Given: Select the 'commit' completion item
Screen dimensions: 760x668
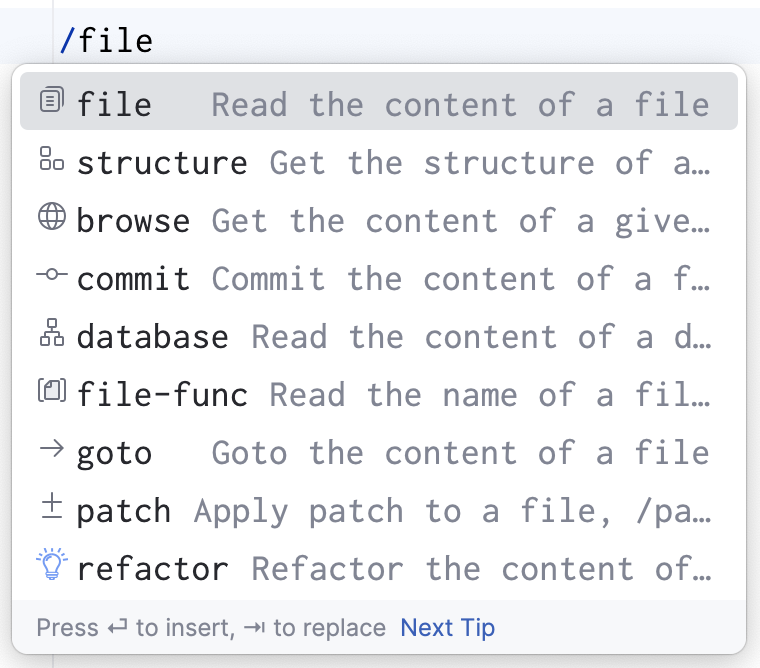Looking at the screenshot, I should [133, 278].
